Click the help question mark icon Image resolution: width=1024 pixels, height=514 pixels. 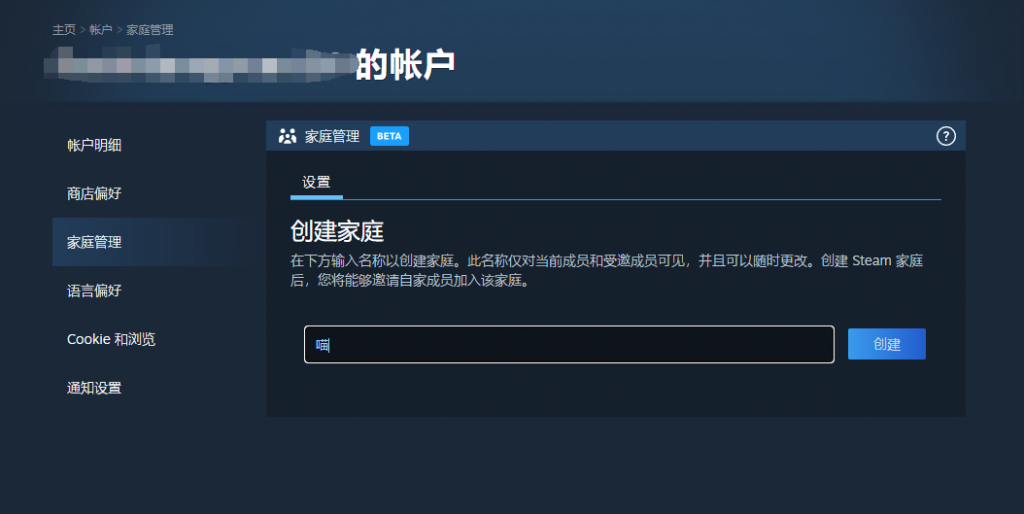(x=946, y=136)
